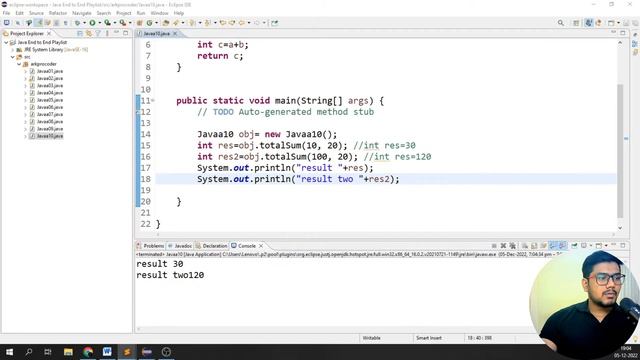This screenshot has height=360, width=640.
Task: Click line 19 in the code editor
Action: [386, 190]
